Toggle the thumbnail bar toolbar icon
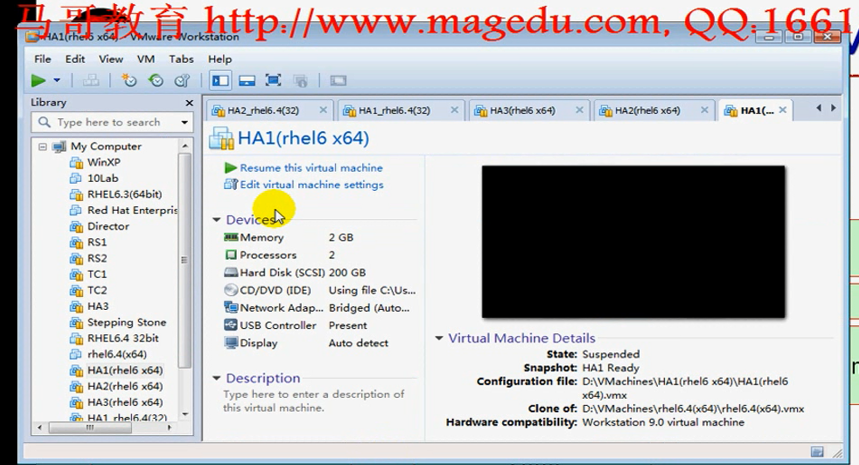 point(247,81)
